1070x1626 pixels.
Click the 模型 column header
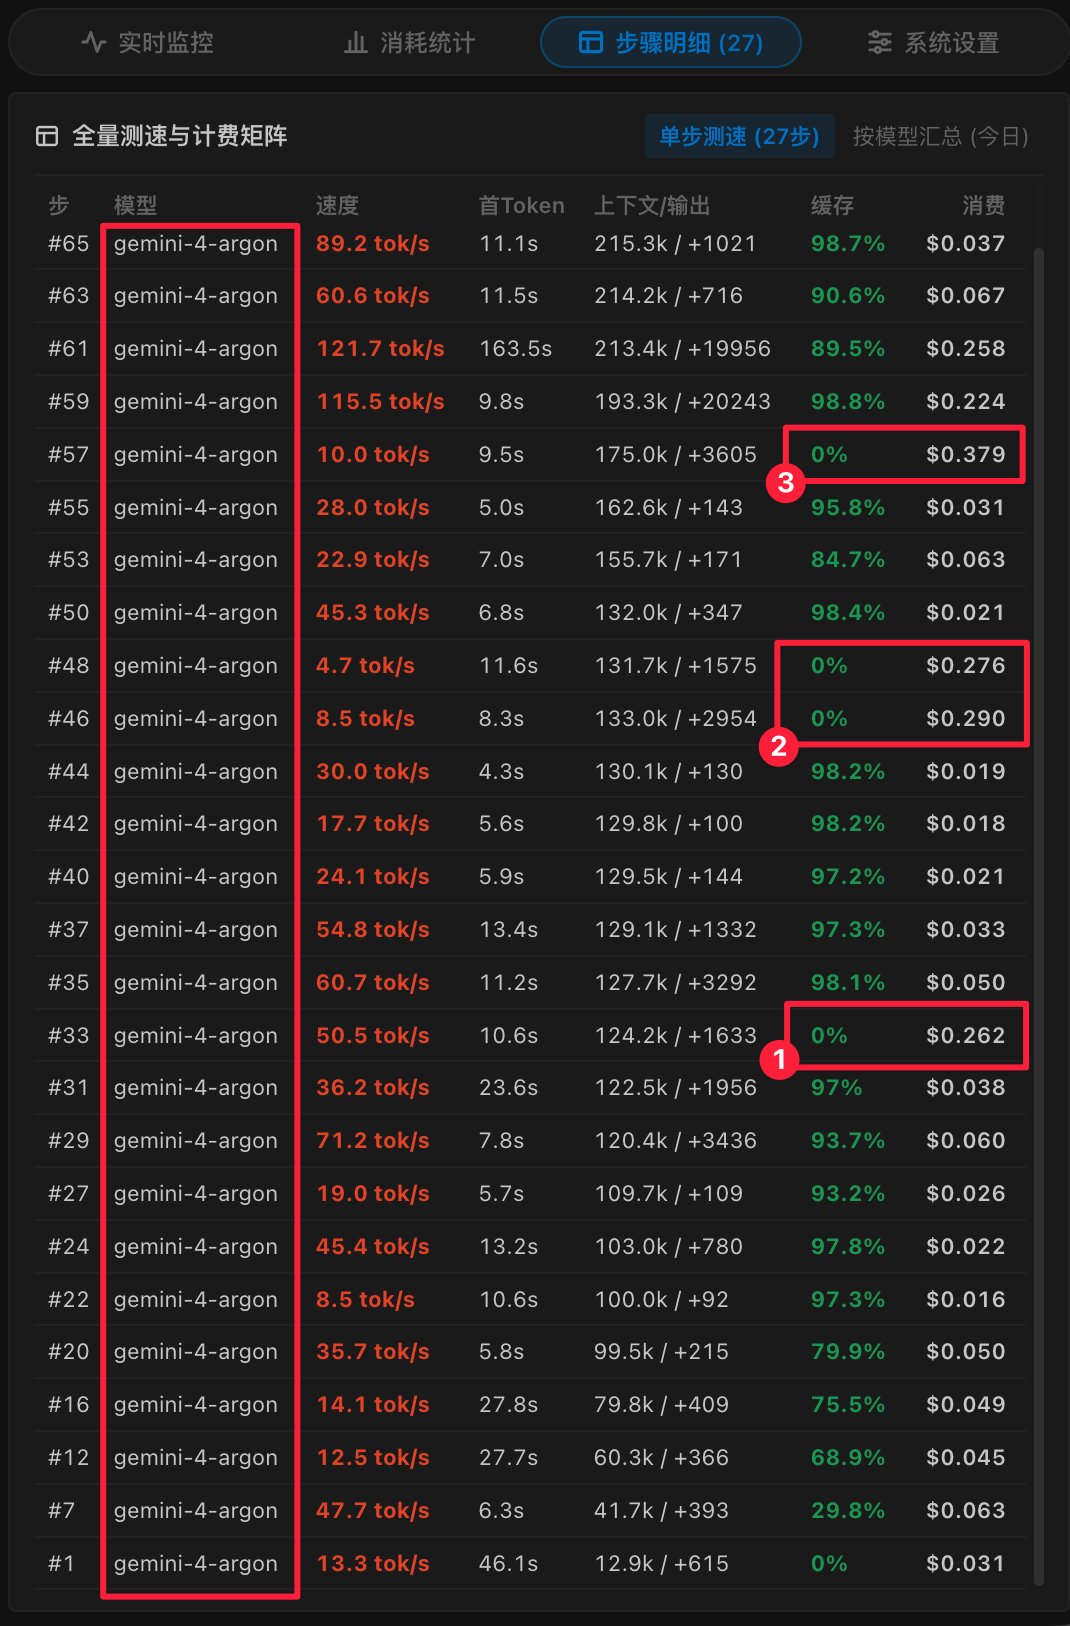click(x=135, y=205)
